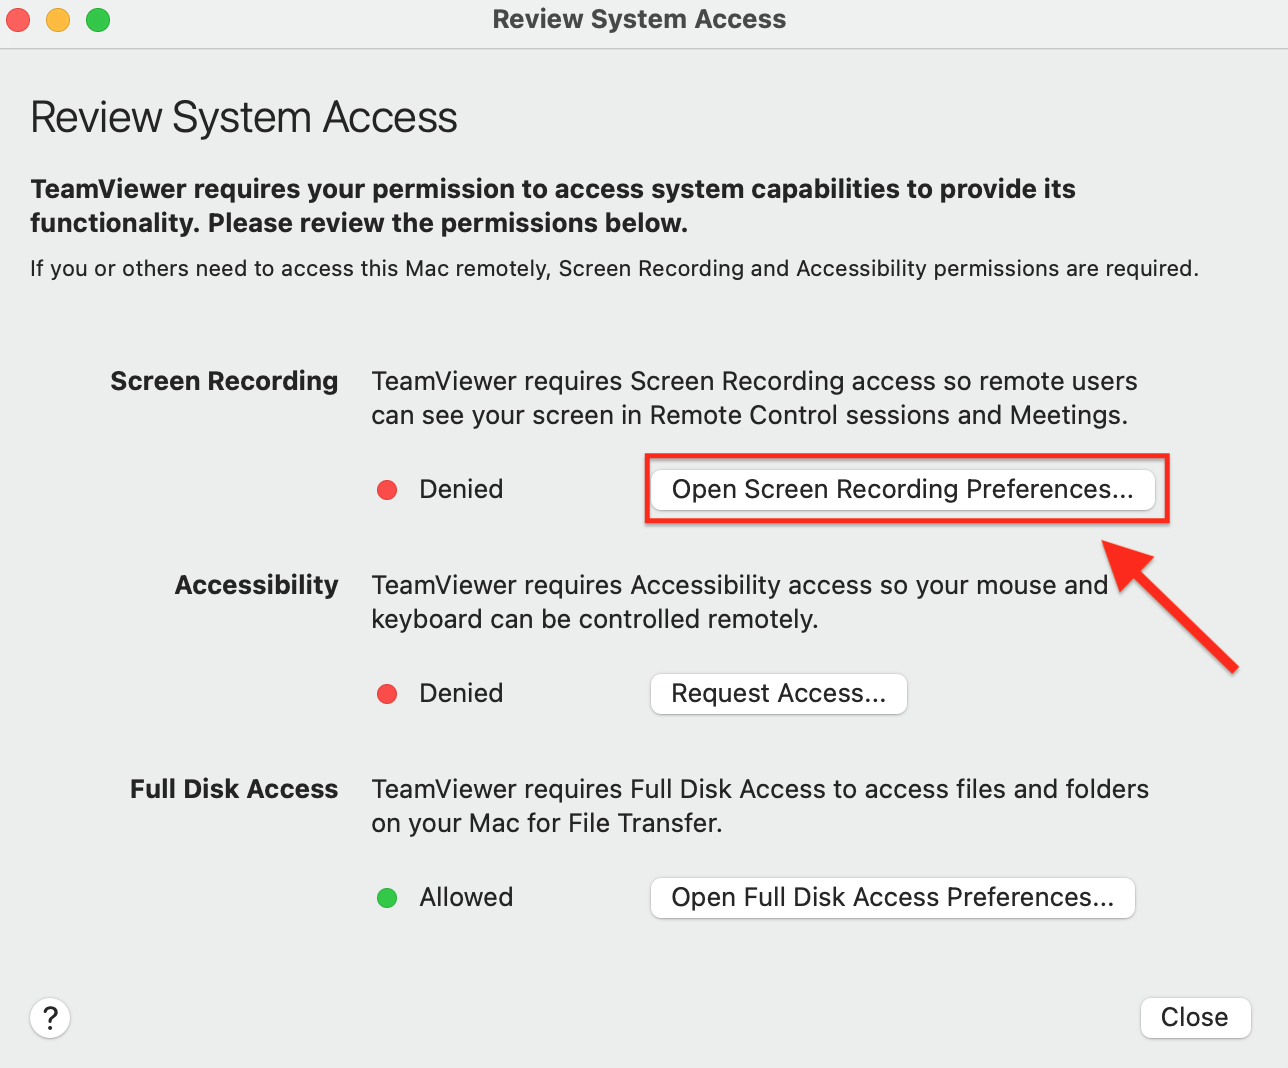The height and width of the screenshot is (1068, 1288).
Task: Click Full Disk Access green status dot
Action: [387, 898]
